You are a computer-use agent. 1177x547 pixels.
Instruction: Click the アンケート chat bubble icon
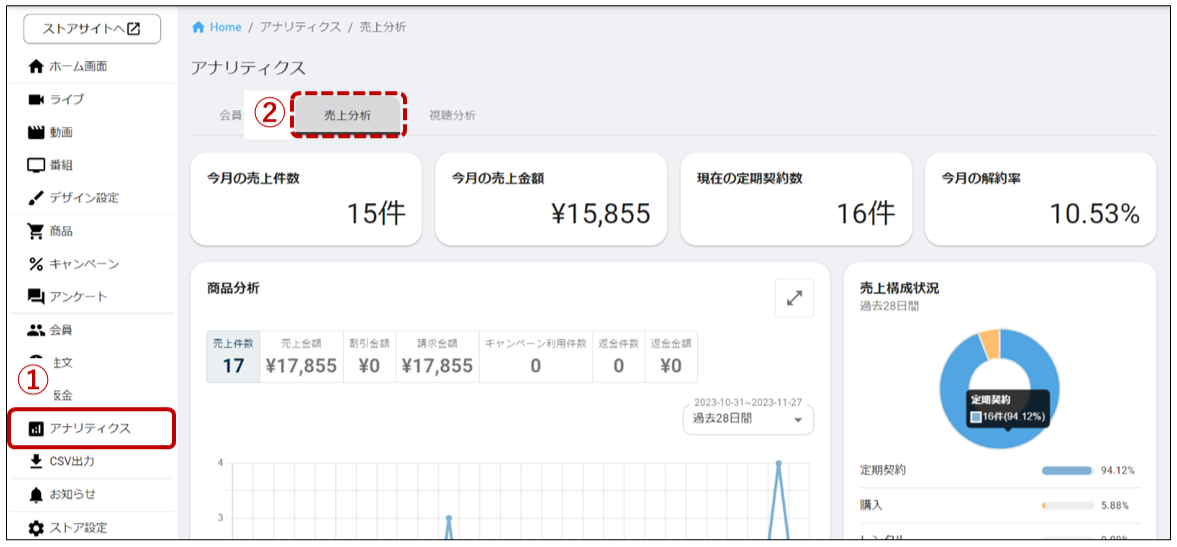point(36,297)
